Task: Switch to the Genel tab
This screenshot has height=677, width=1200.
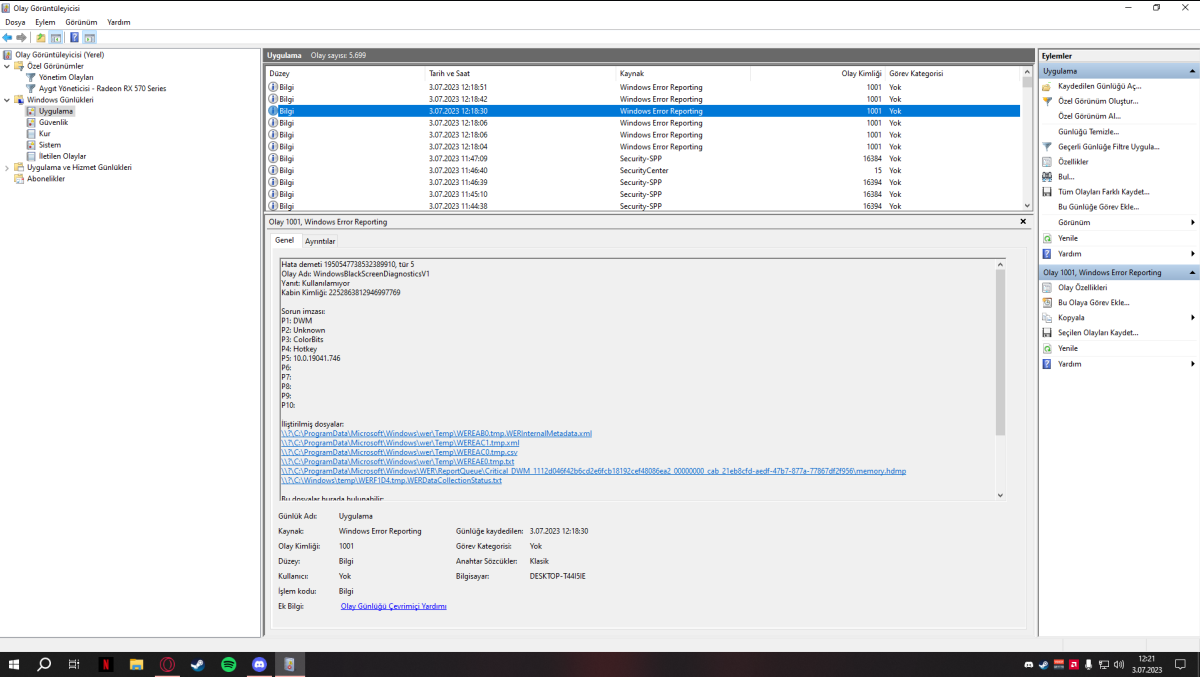Action: (x=284, y=240)
